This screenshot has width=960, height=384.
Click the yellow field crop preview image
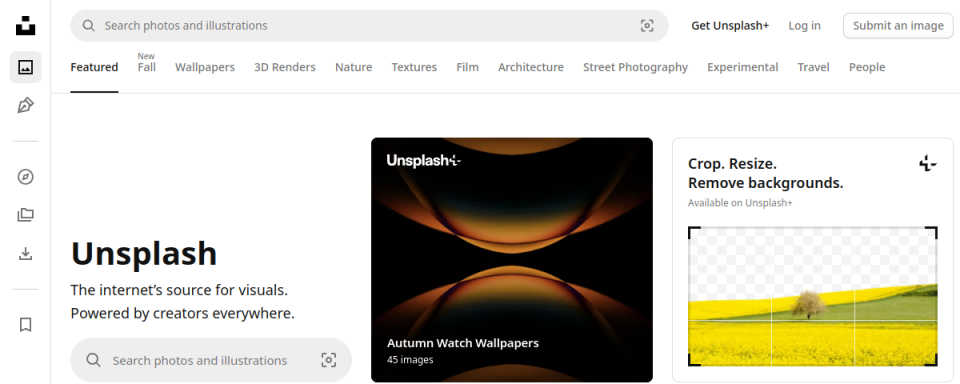(x=812, y=296)
